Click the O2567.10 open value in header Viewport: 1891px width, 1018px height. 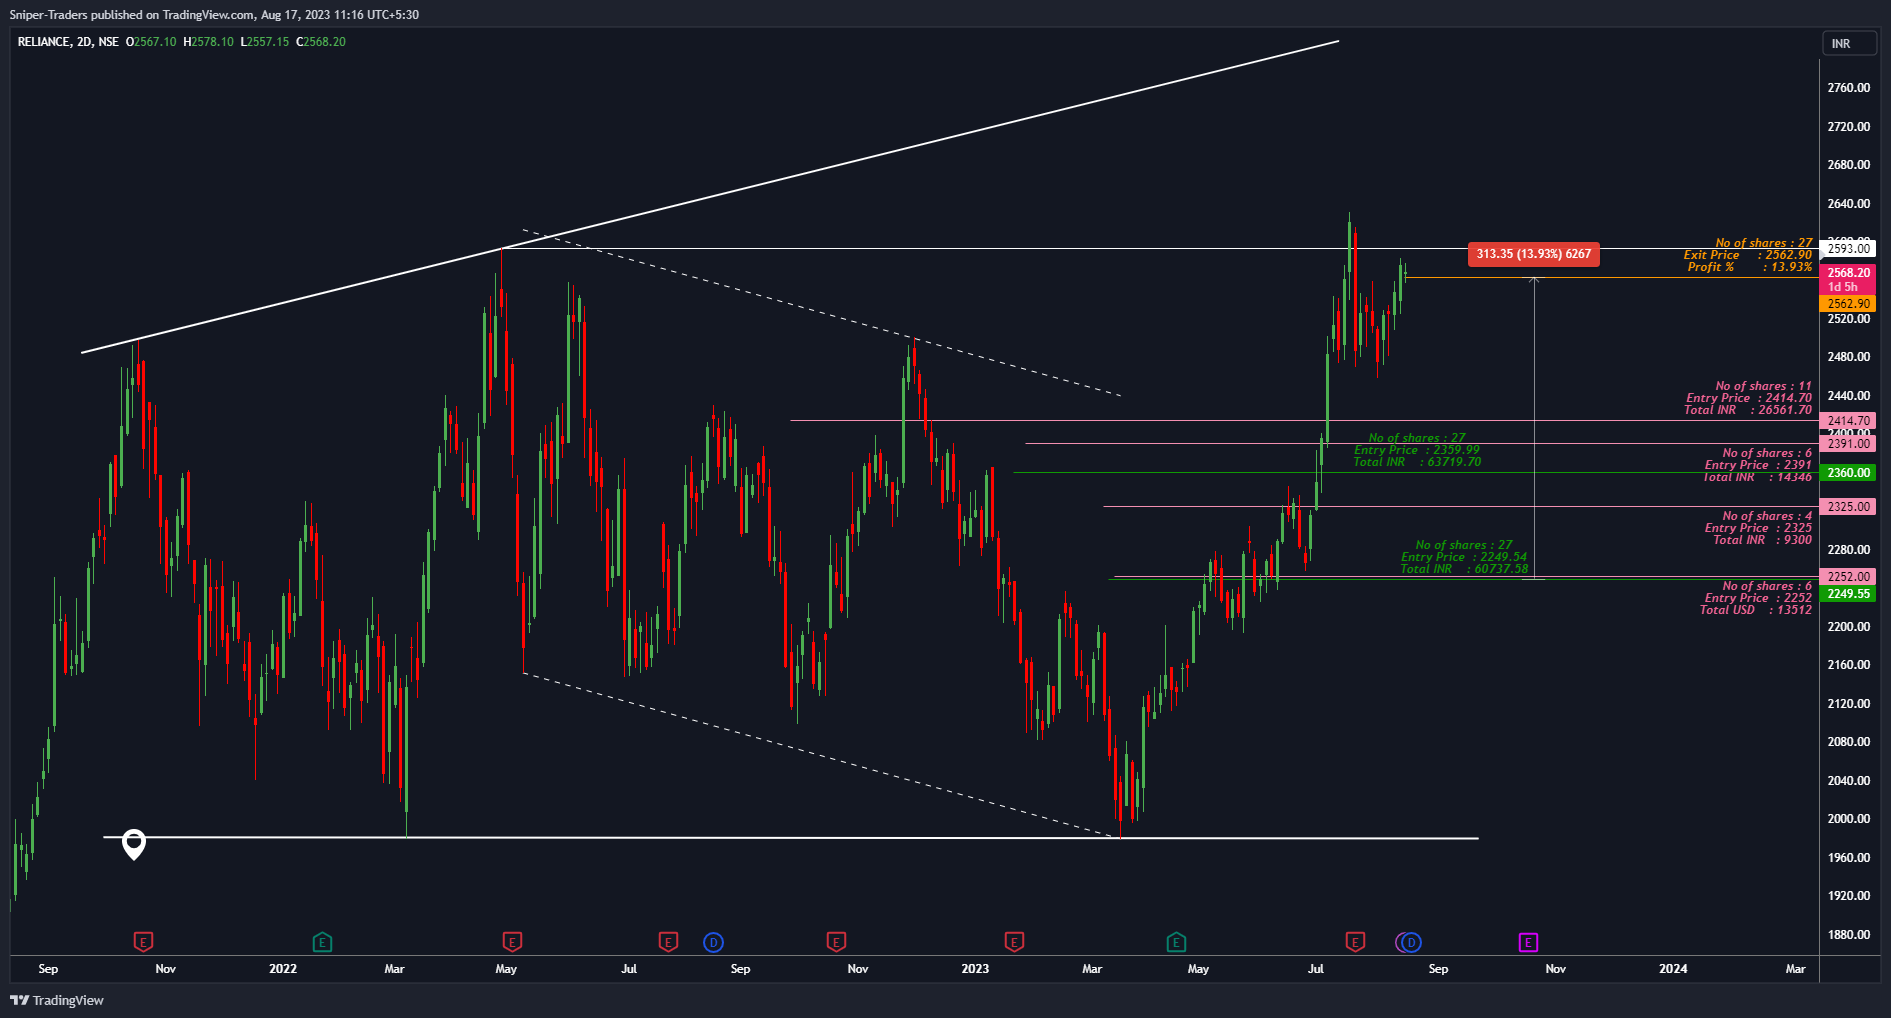pyautogui.click(x=151, y=42)
